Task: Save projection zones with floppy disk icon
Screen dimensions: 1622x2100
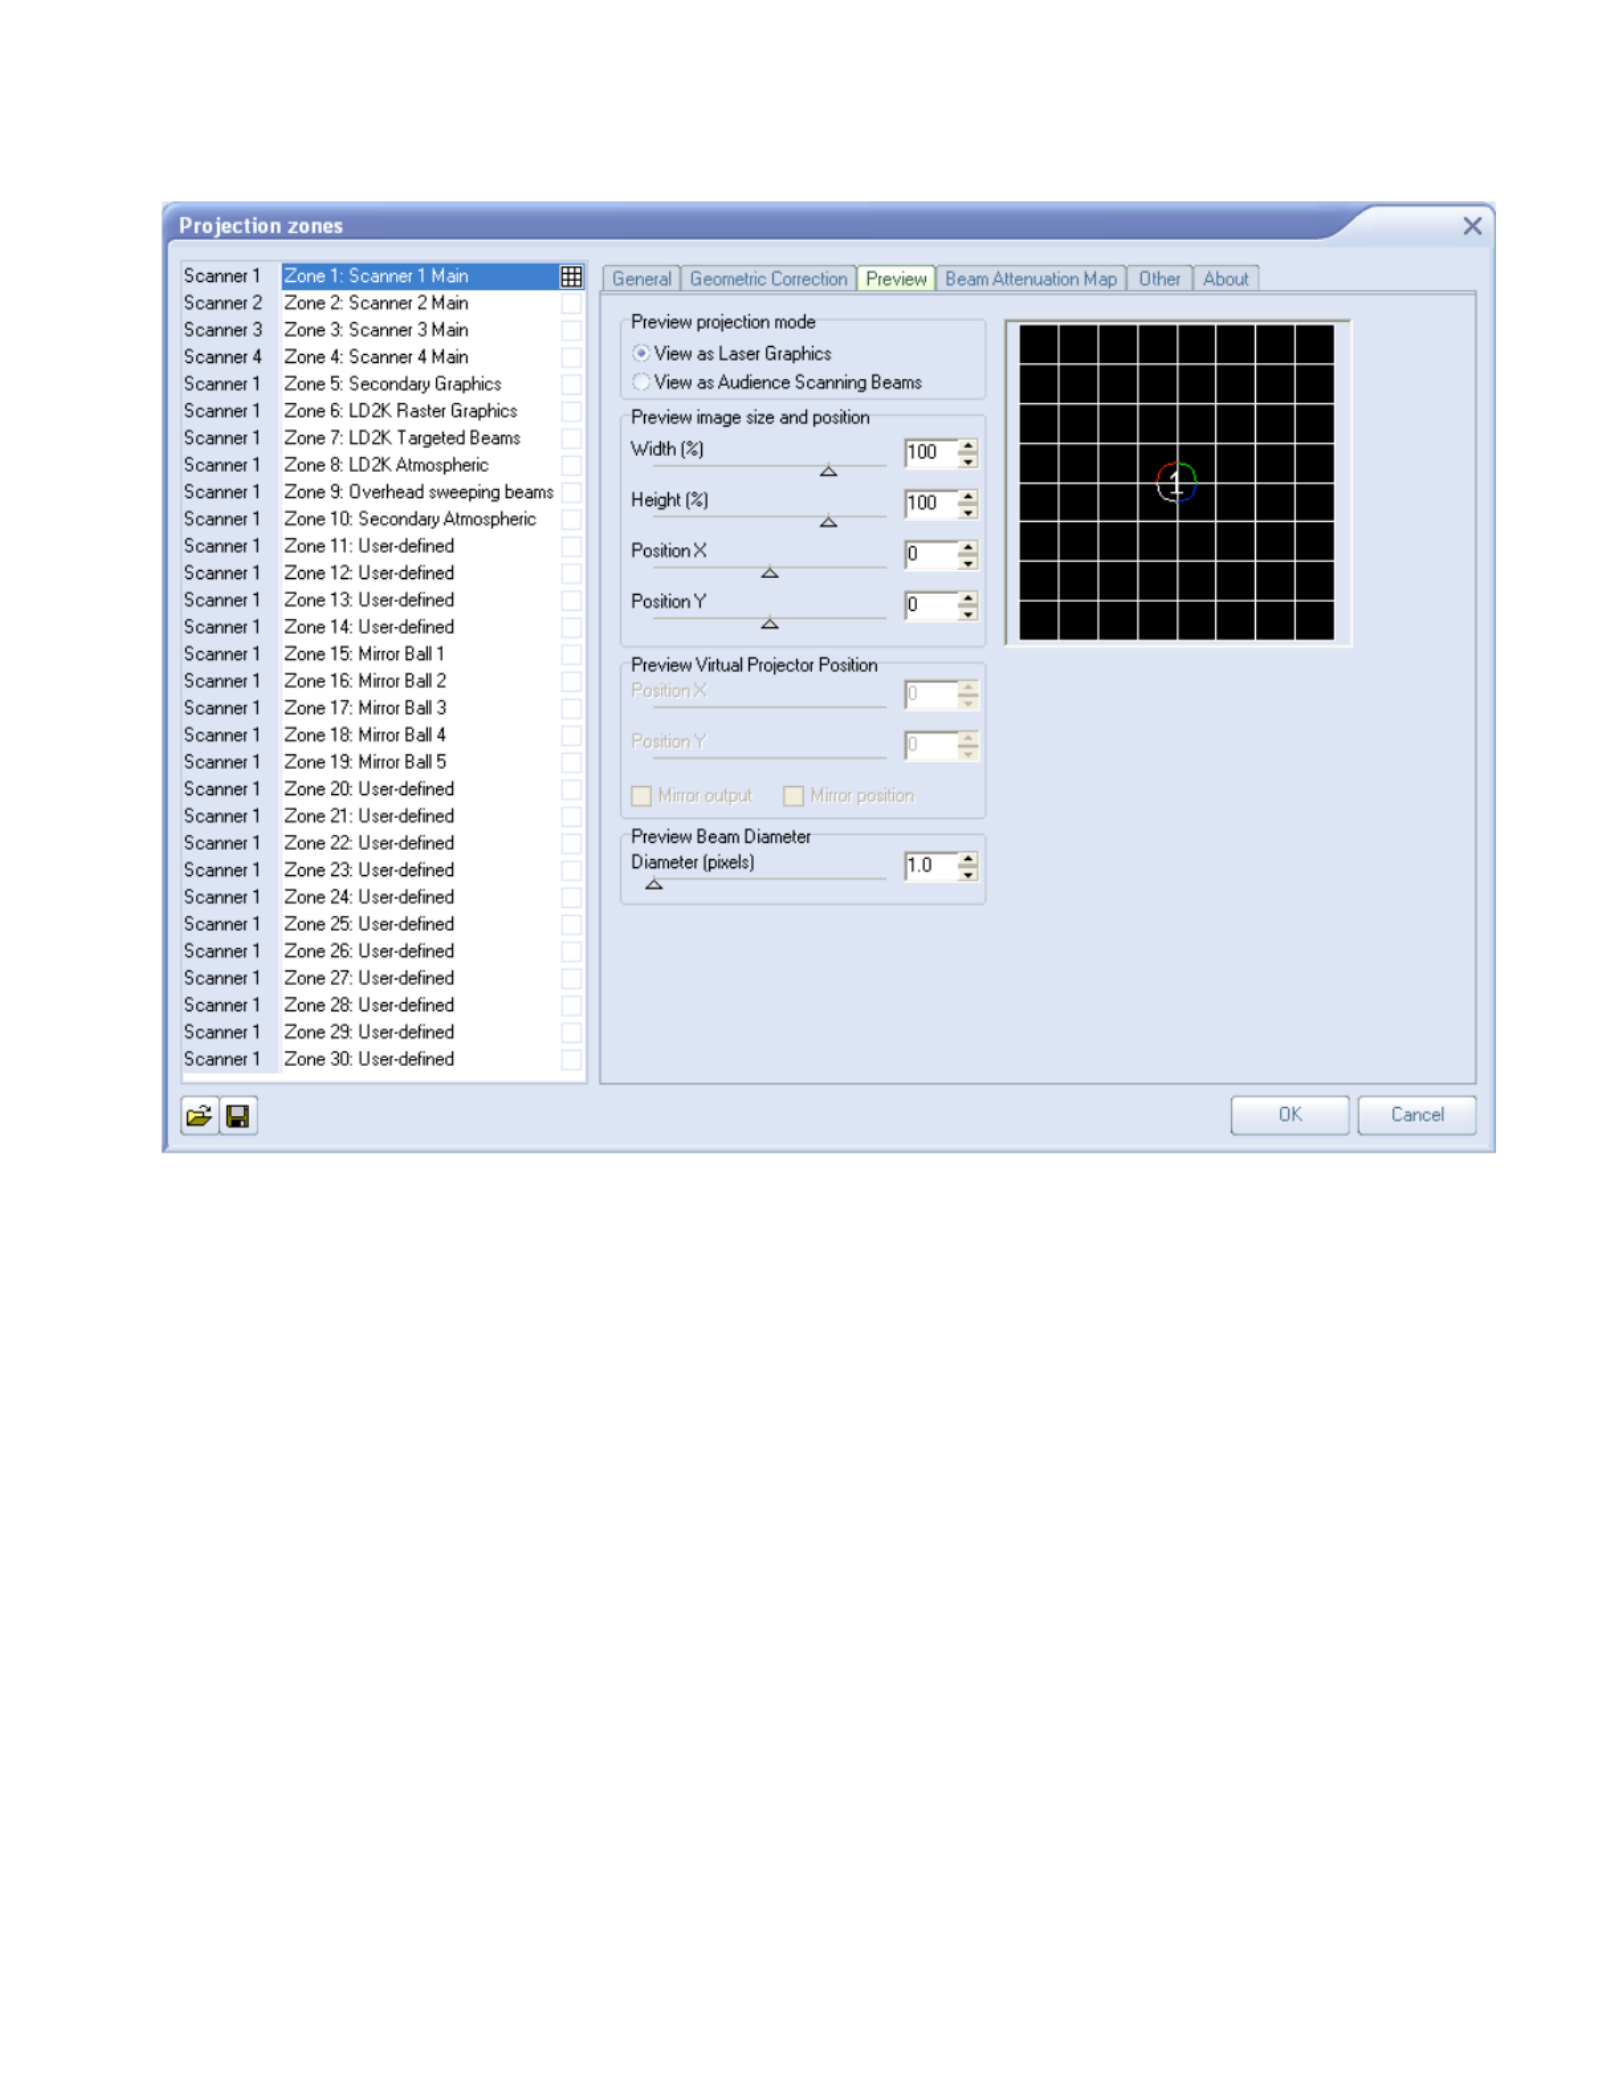Action: coord(238,1115)
